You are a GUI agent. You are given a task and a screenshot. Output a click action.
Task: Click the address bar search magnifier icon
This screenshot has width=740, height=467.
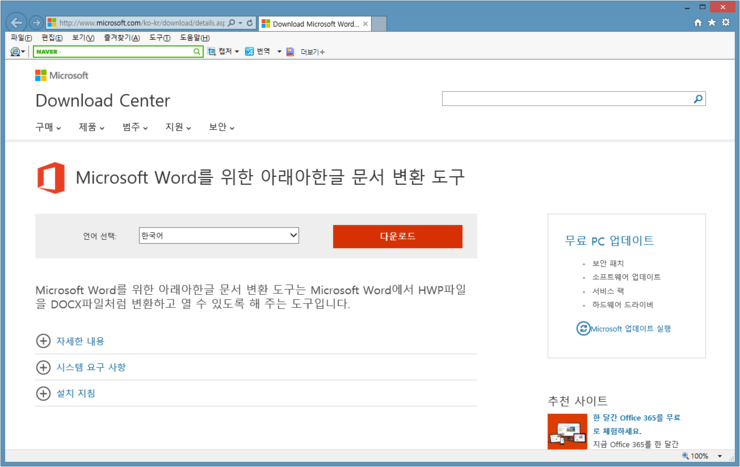point(231,23)
